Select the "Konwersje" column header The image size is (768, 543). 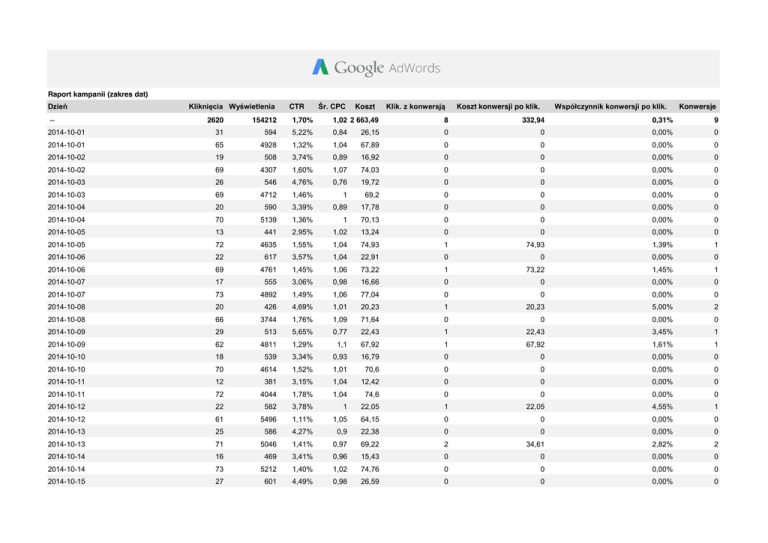(x=698, y=106)
